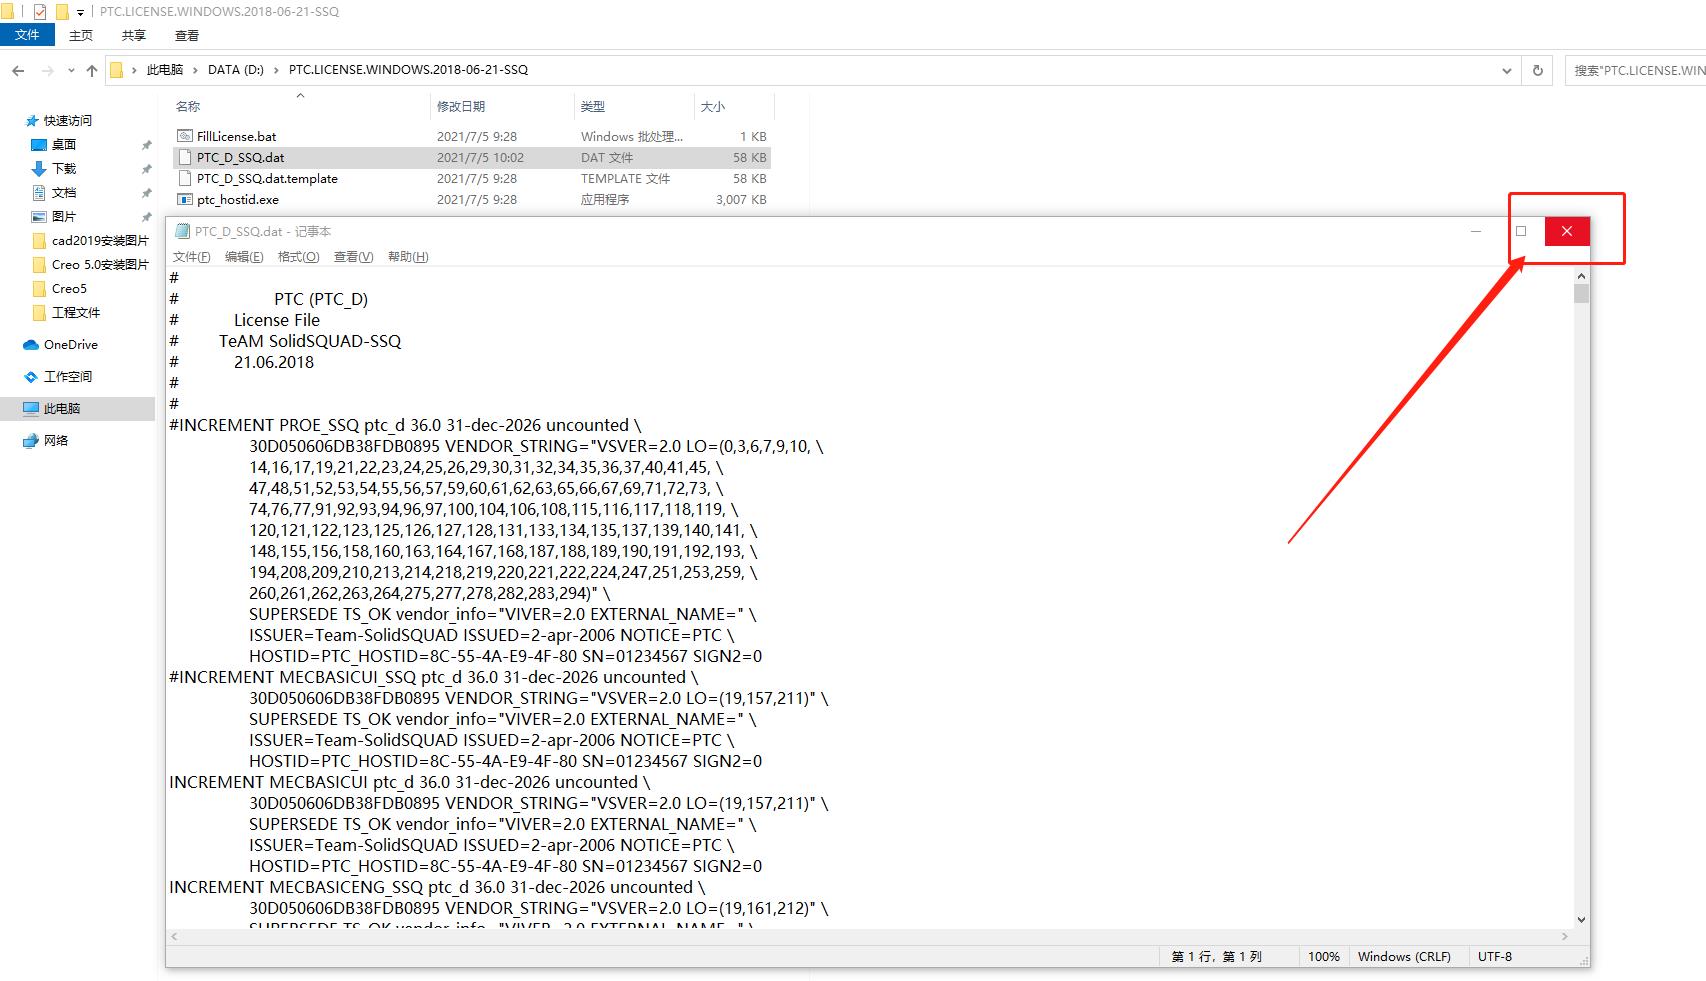The height and width of the screenshot is (981, 1706).
Task: Click the Explorer search box
Action: (x=1635, y=70)
